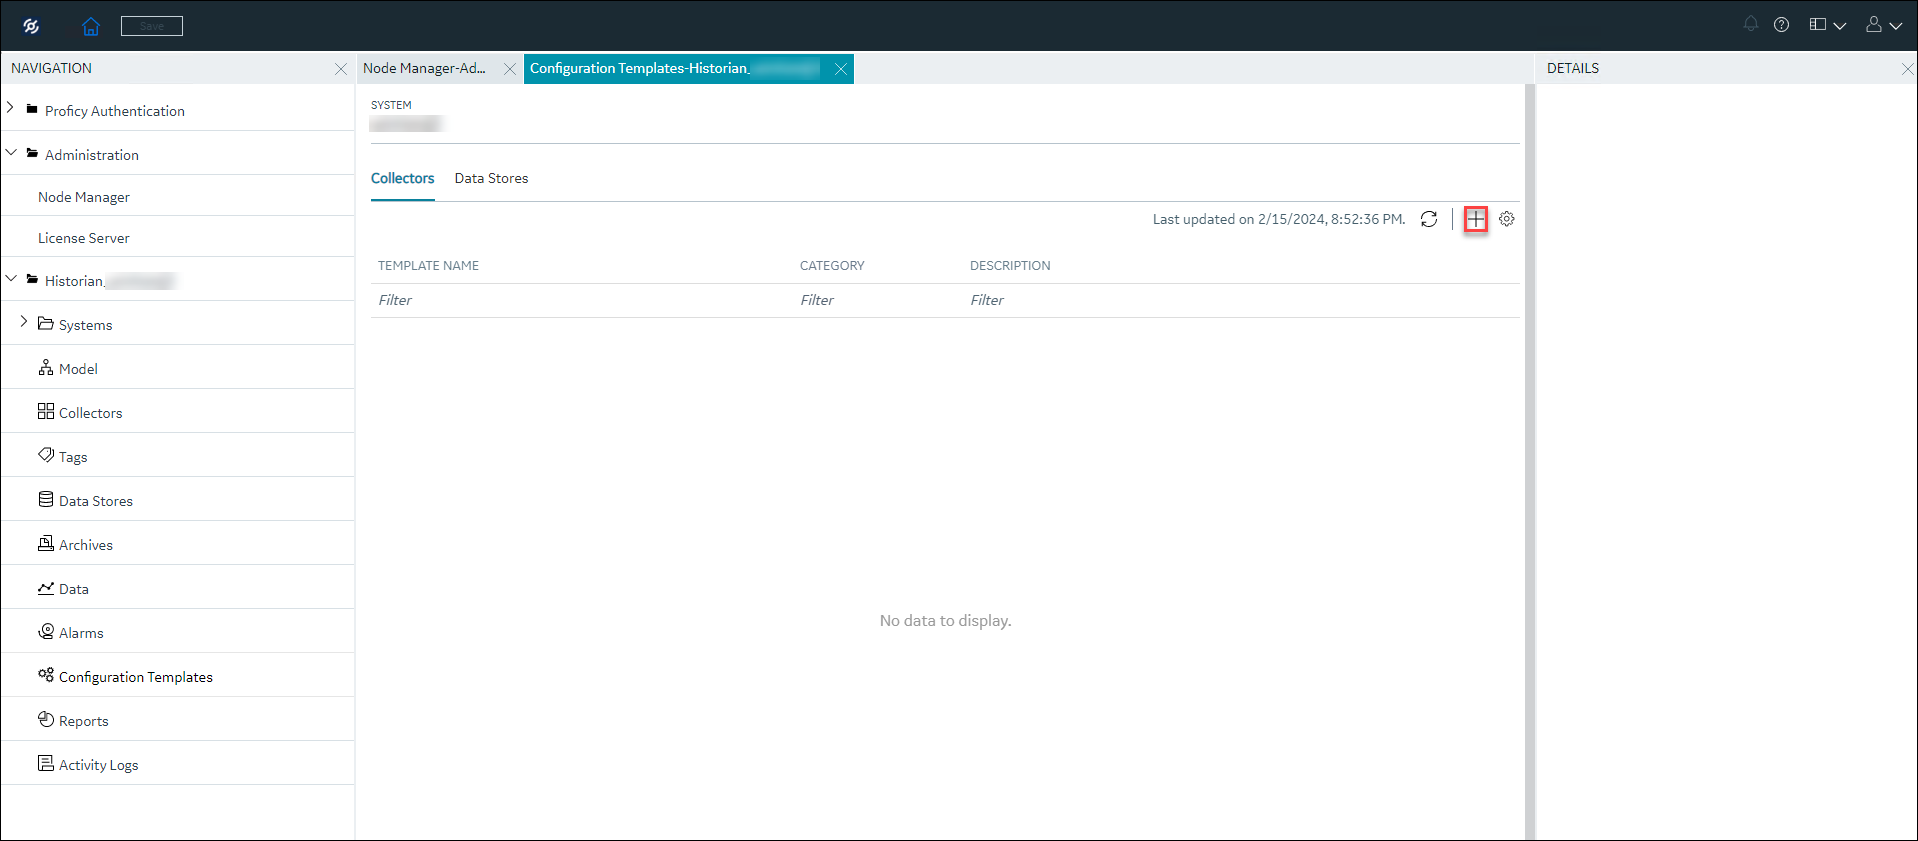Open the table settings gear icon
The width and height of the screenshot is (1918, 841).
coord(1507,219)
